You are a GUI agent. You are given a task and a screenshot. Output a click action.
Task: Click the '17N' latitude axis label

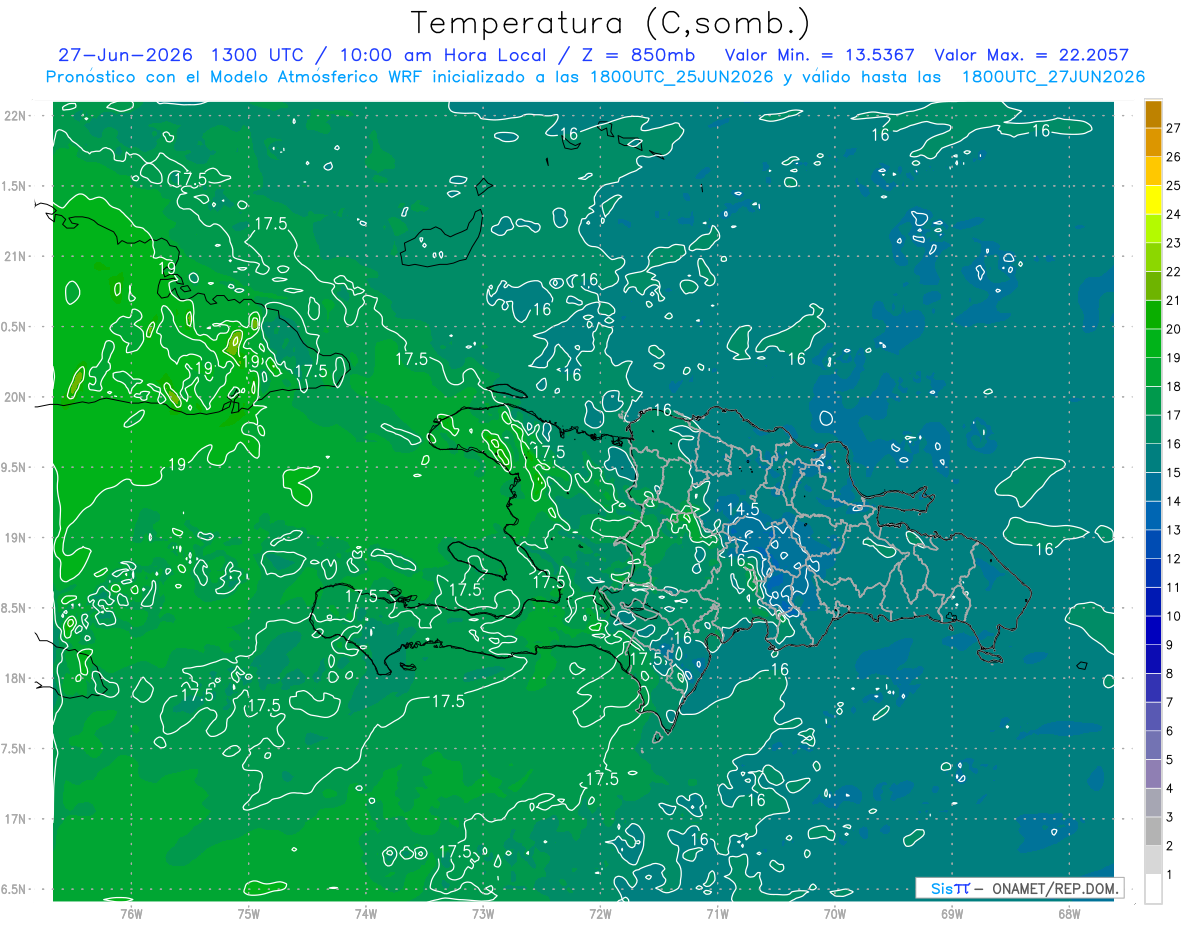tap(13, 819)
